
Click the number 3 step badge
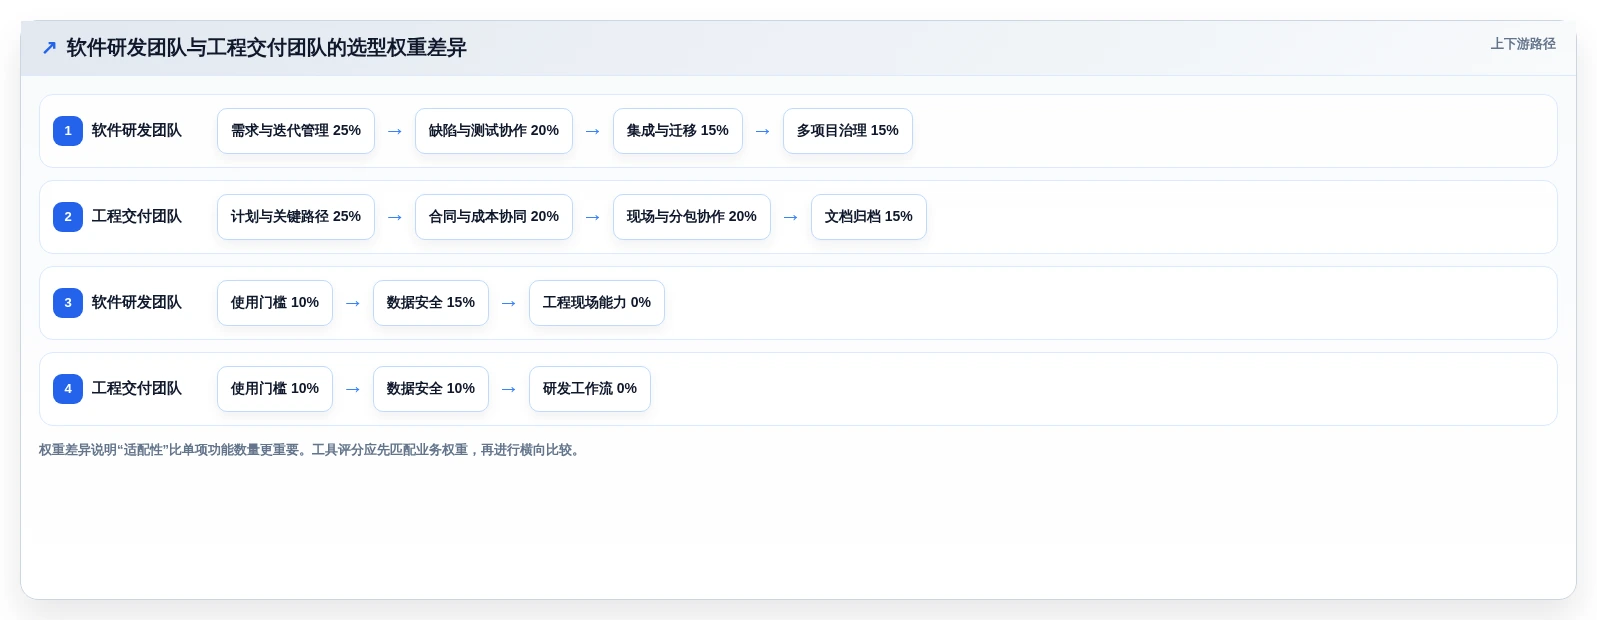[68, 303]
